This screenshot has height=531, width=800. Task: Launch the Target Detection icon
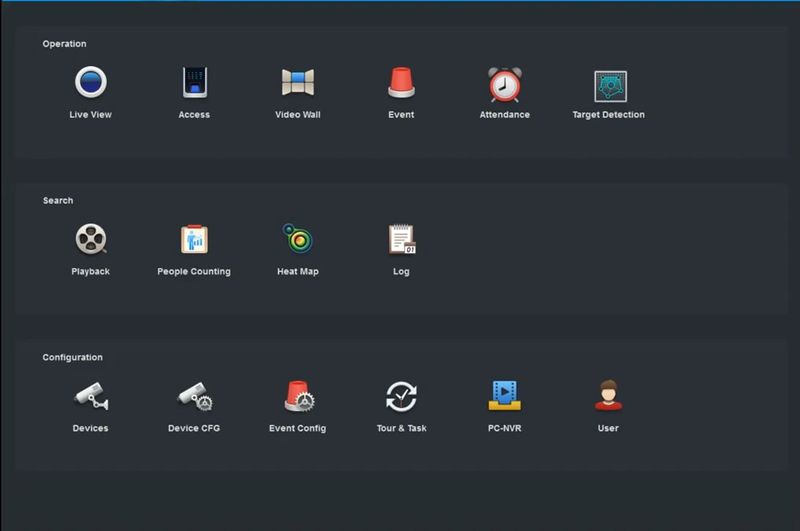pos(609,85)
